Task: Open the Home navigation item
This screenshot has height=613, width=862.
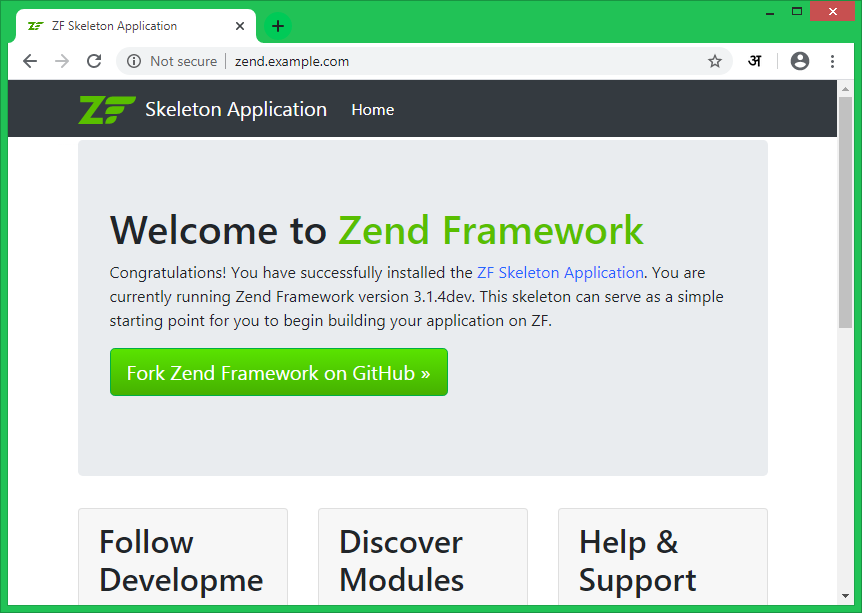Action: click(373, 109)
